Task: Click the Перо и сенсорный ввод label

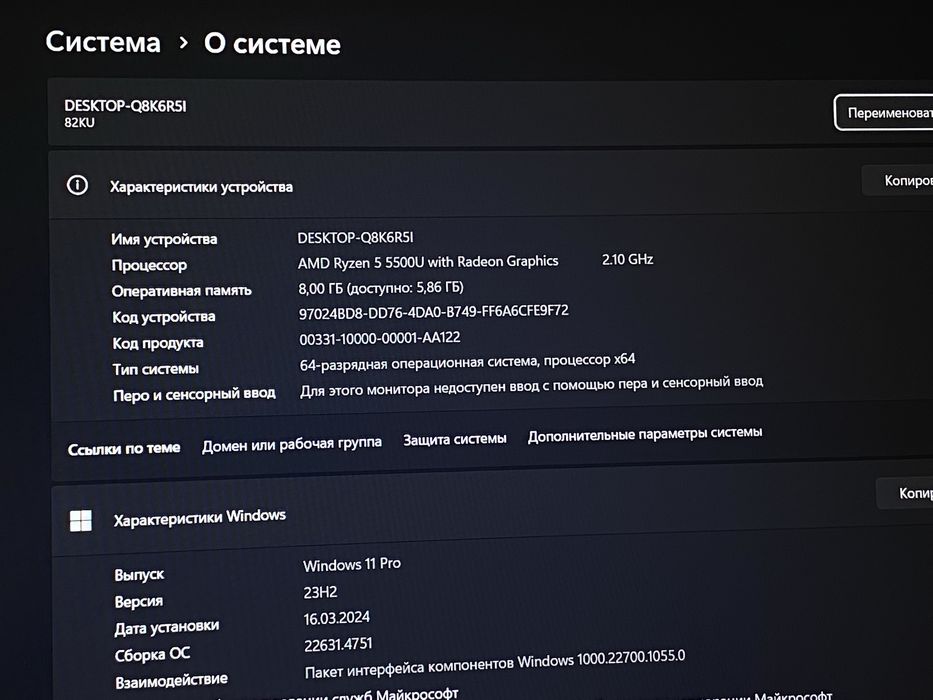Action: click(x=195, y=394)
